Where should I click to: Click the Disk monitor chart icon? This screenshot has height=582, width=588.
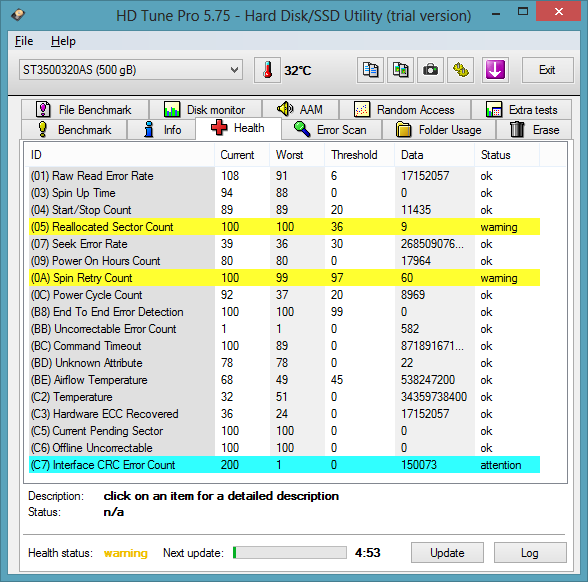pyautogui.click(x=172, y=110)
